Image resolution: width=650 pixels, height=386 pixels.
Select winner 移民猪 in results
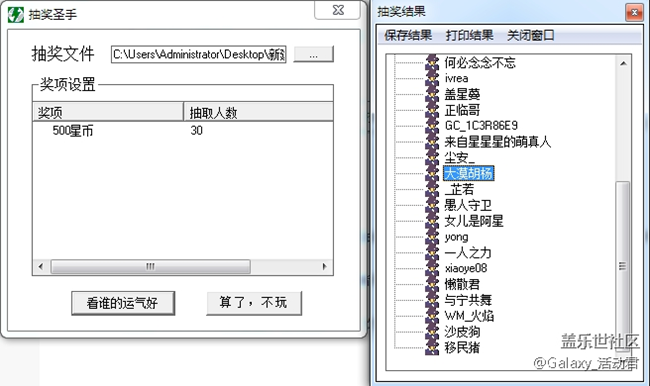(x=462, y=347)
